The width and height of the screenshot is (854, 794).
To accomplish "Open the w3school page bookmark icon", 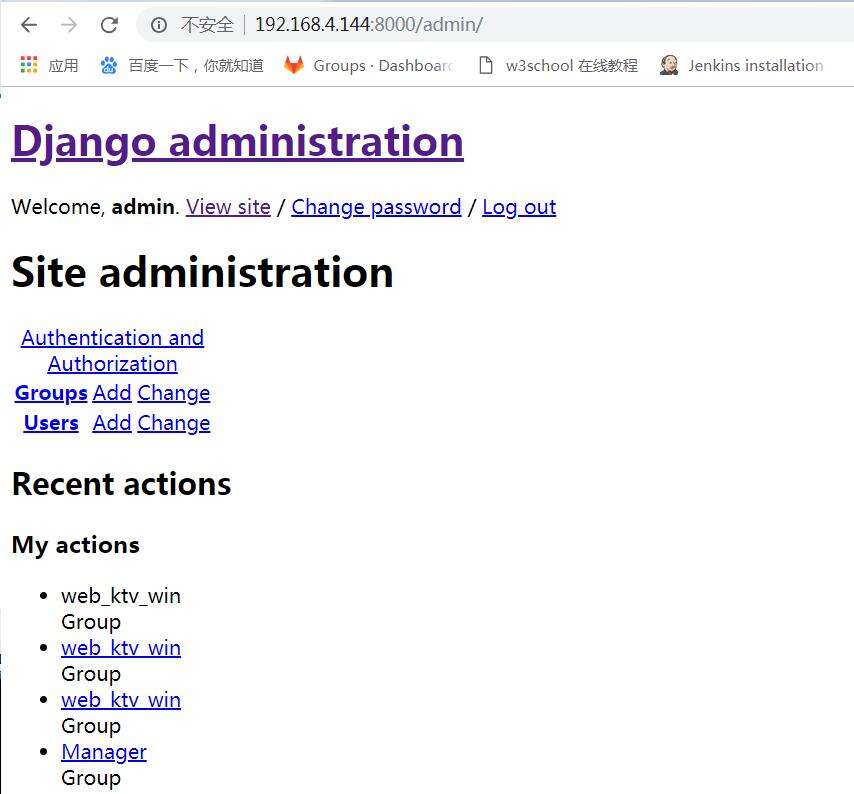I will pos(485,65).
